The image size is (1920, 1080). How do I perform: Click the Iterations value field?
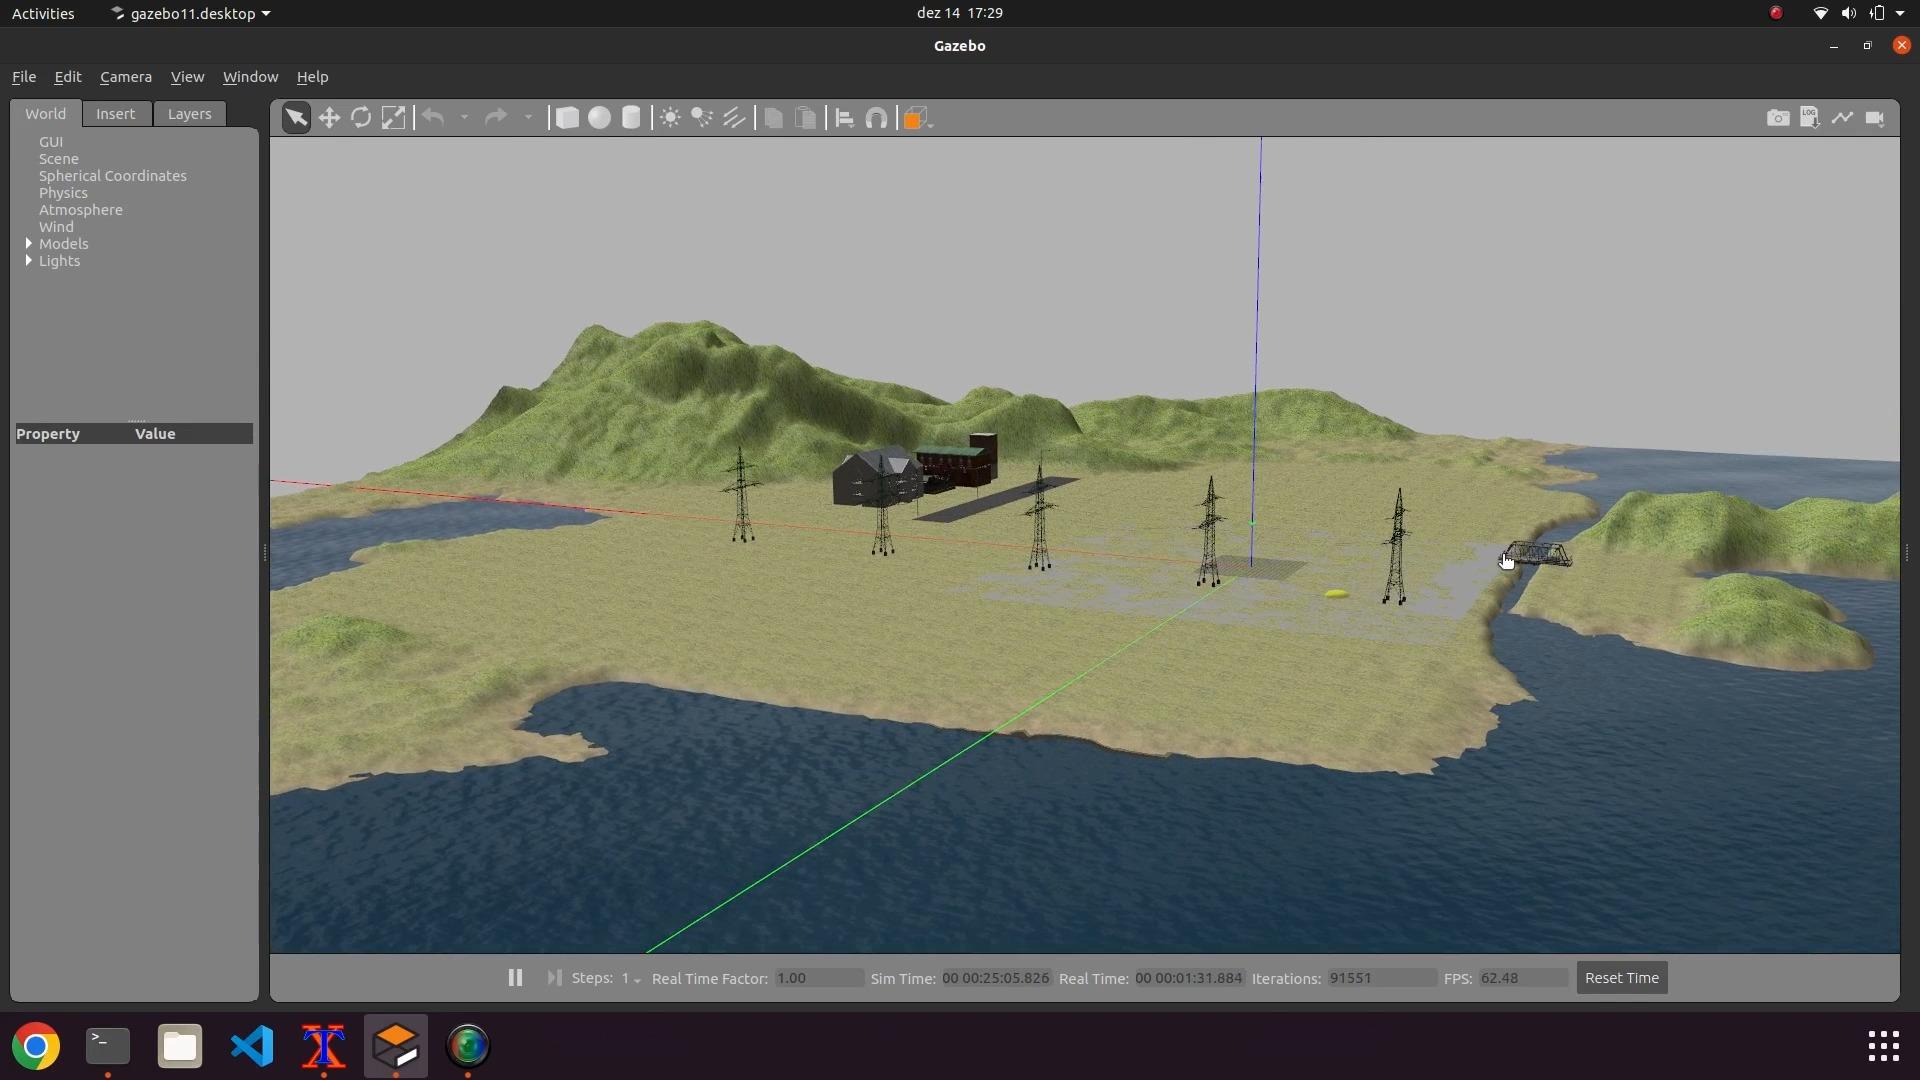tap(1381, 978)
